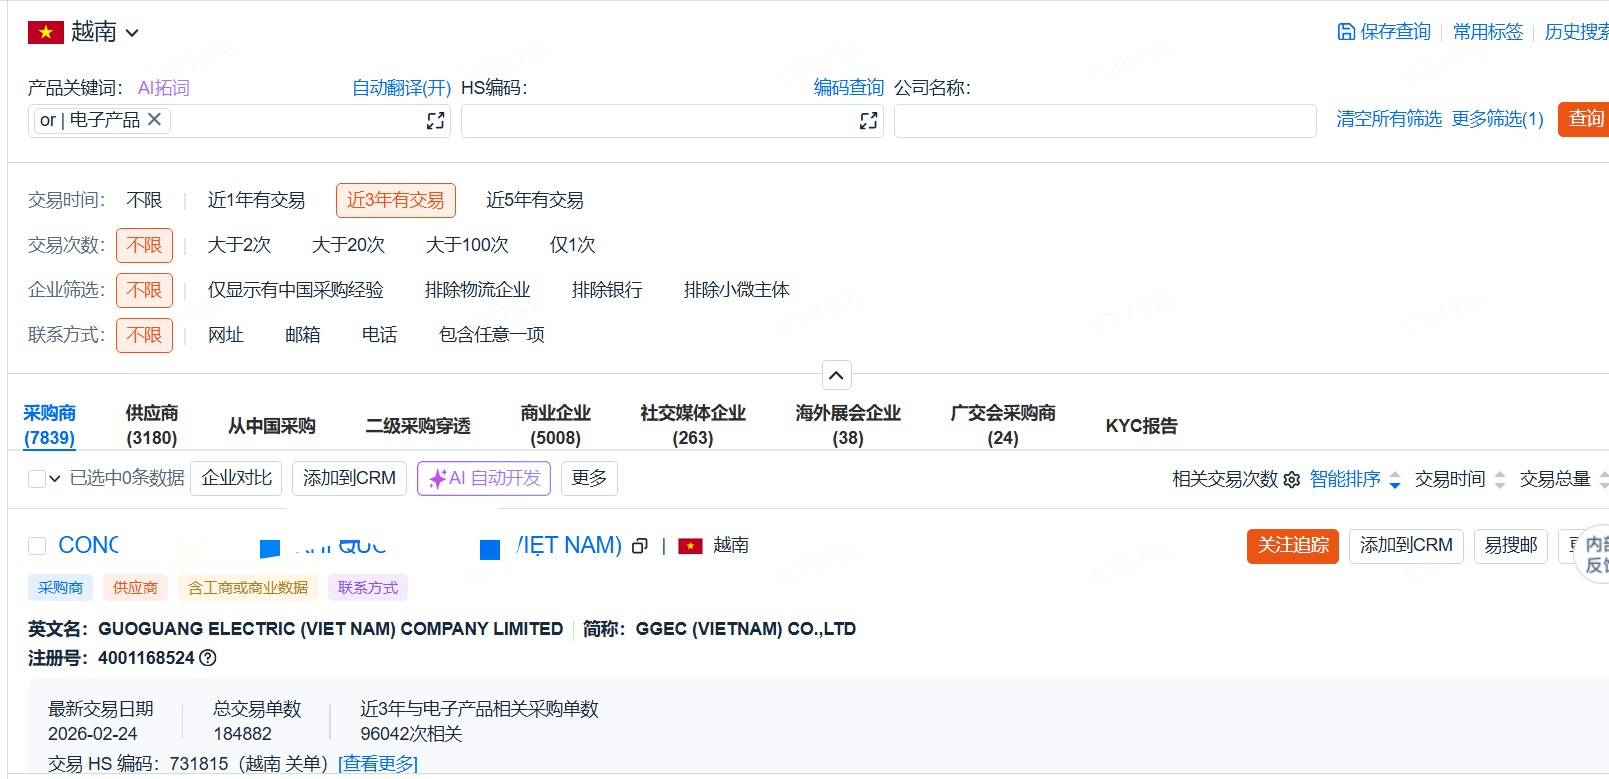
Task: Collapse the filter panel with the up chevron
Action: tap(836, 375)
